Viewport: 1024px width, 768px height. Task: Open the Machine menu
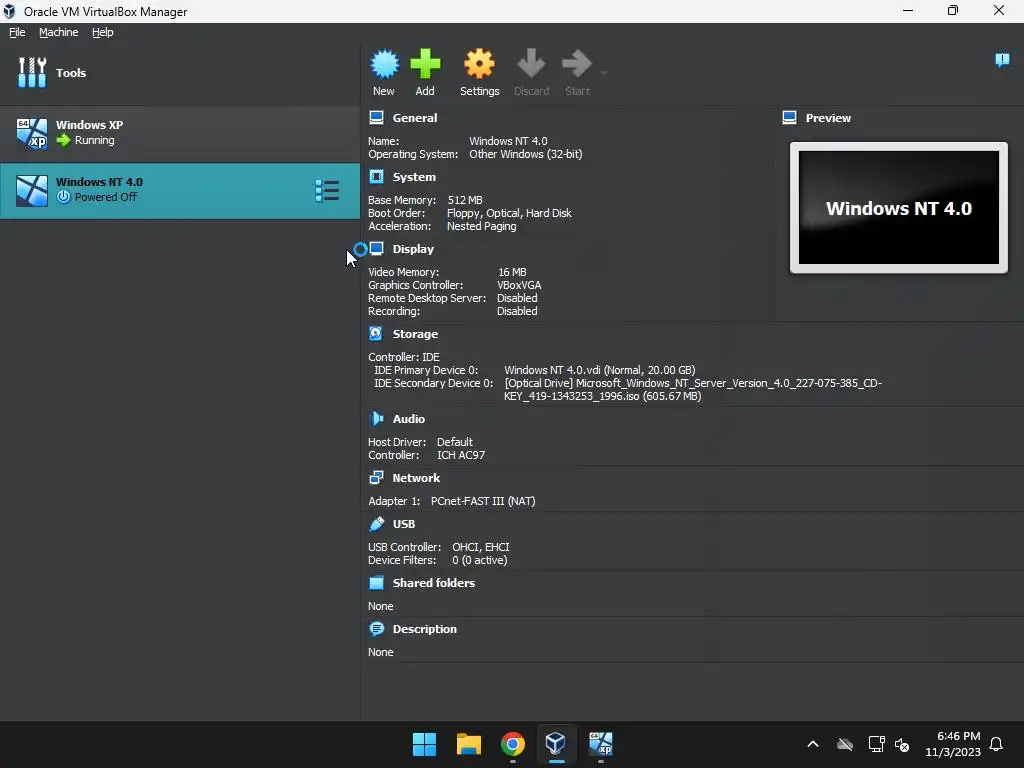(x=58, y=32)
